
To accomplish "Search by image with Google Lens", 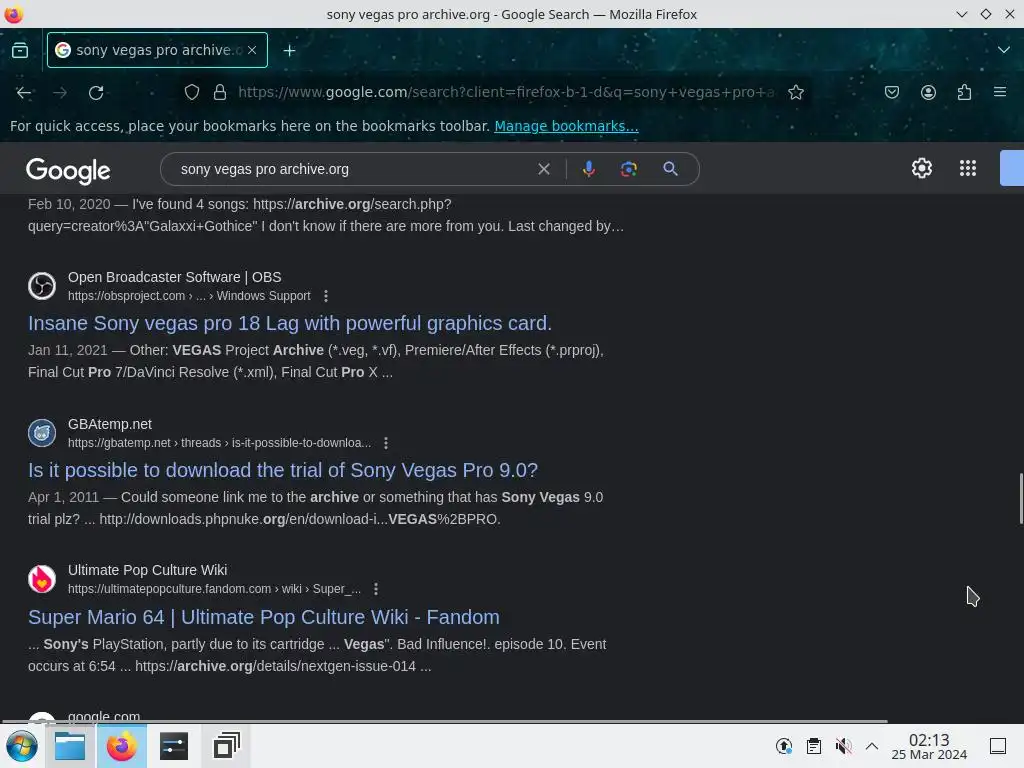I will click(628, 169).
